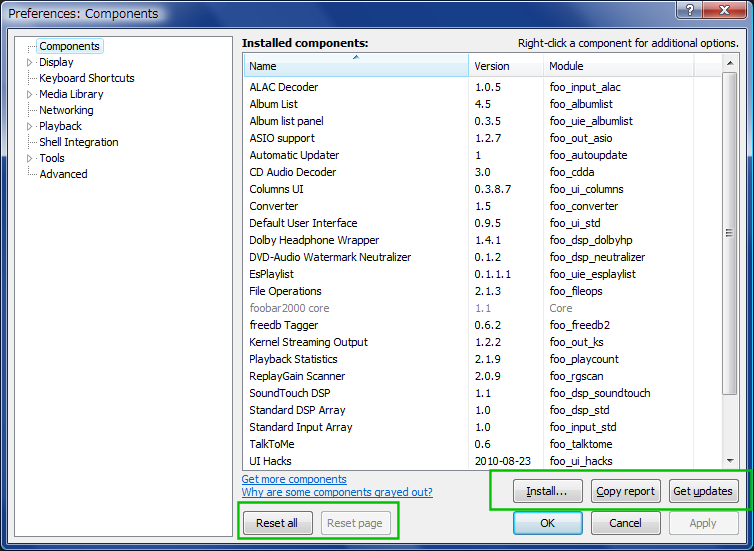
Task: Select the CD Audio Decoder component
Action: click(x=483, y=172)
